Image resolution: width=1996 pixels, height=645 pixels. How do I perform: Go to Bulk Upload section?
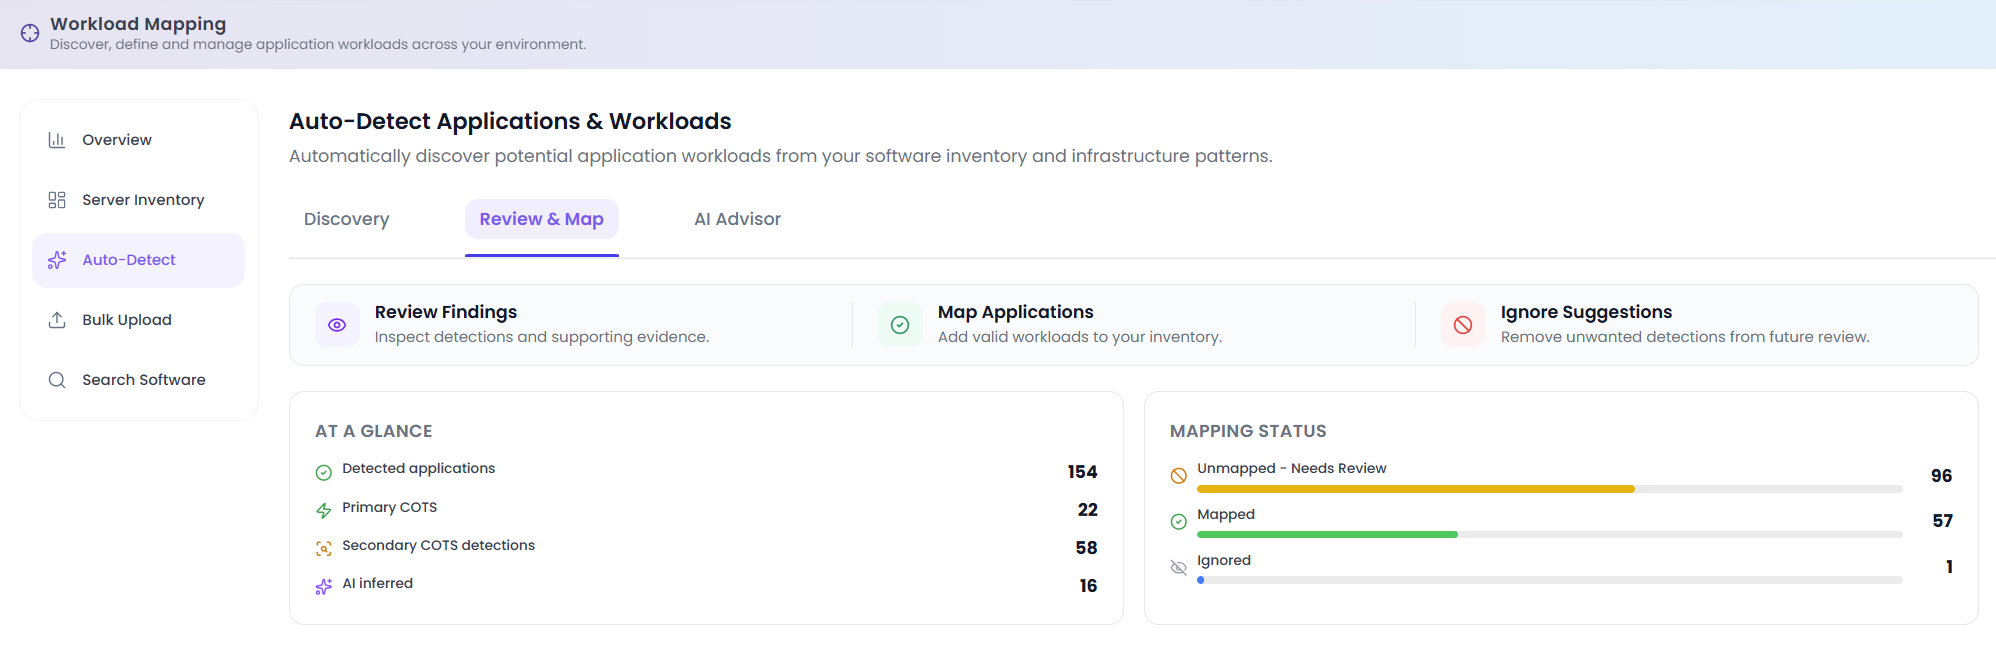pos(138,320)
